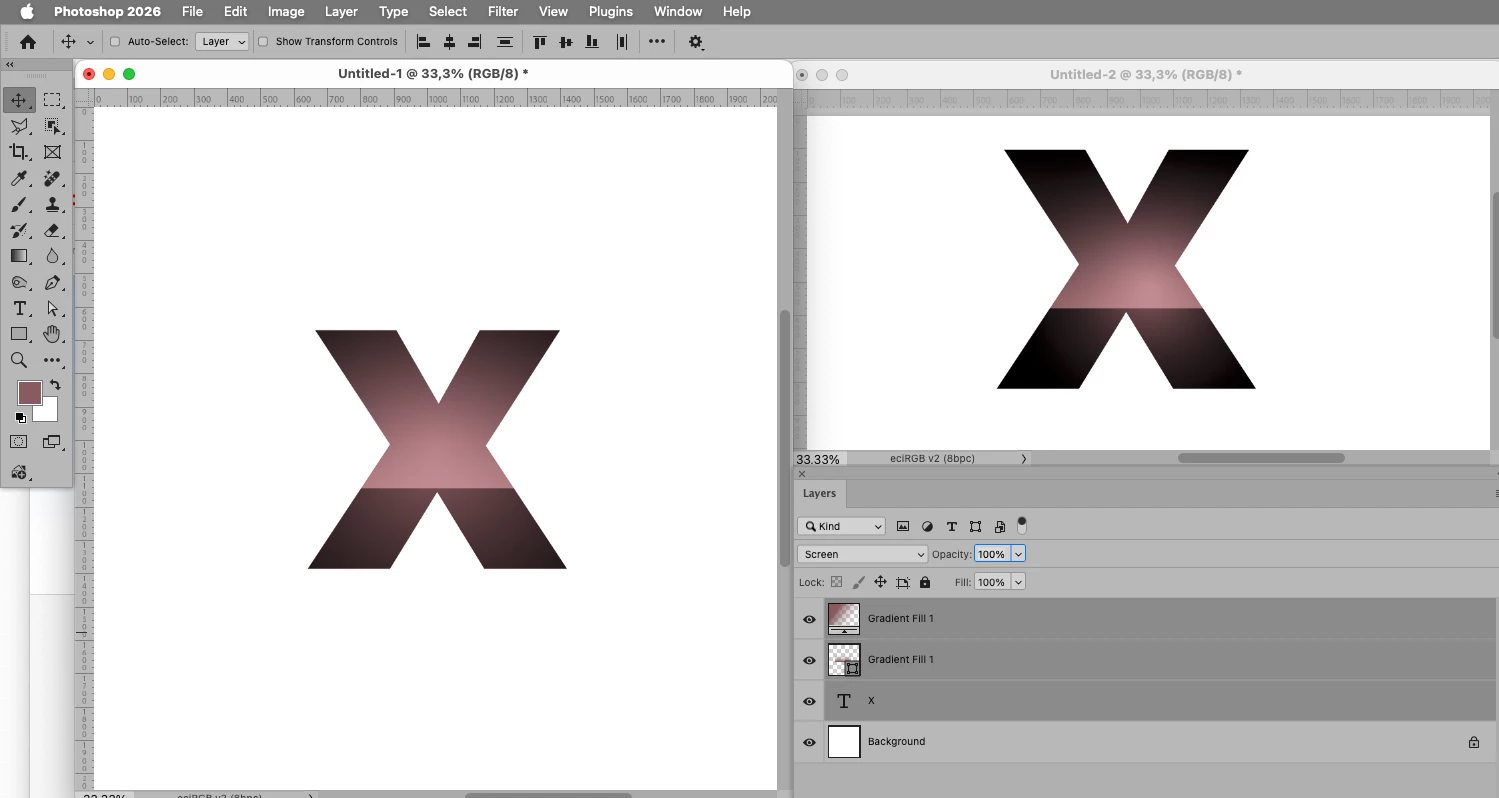Open the Apple menu
1499x798 pixels.
pyautogui.click(x=27, y=11)
